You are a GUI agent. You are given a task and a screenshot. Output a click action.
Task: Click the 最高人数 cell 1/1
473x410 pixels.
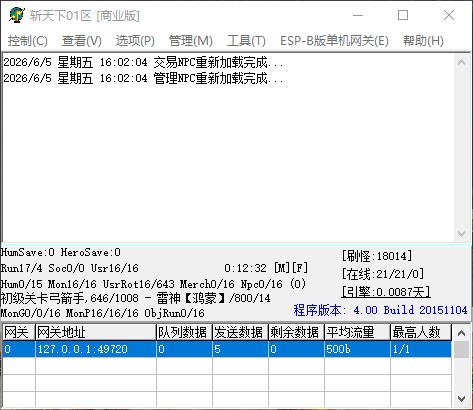[x=421, y=349]
